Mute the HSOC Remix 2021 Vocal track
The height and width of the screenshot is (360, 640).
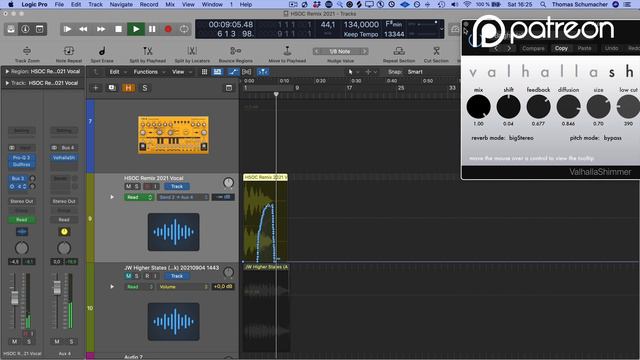tap(129, 186)
